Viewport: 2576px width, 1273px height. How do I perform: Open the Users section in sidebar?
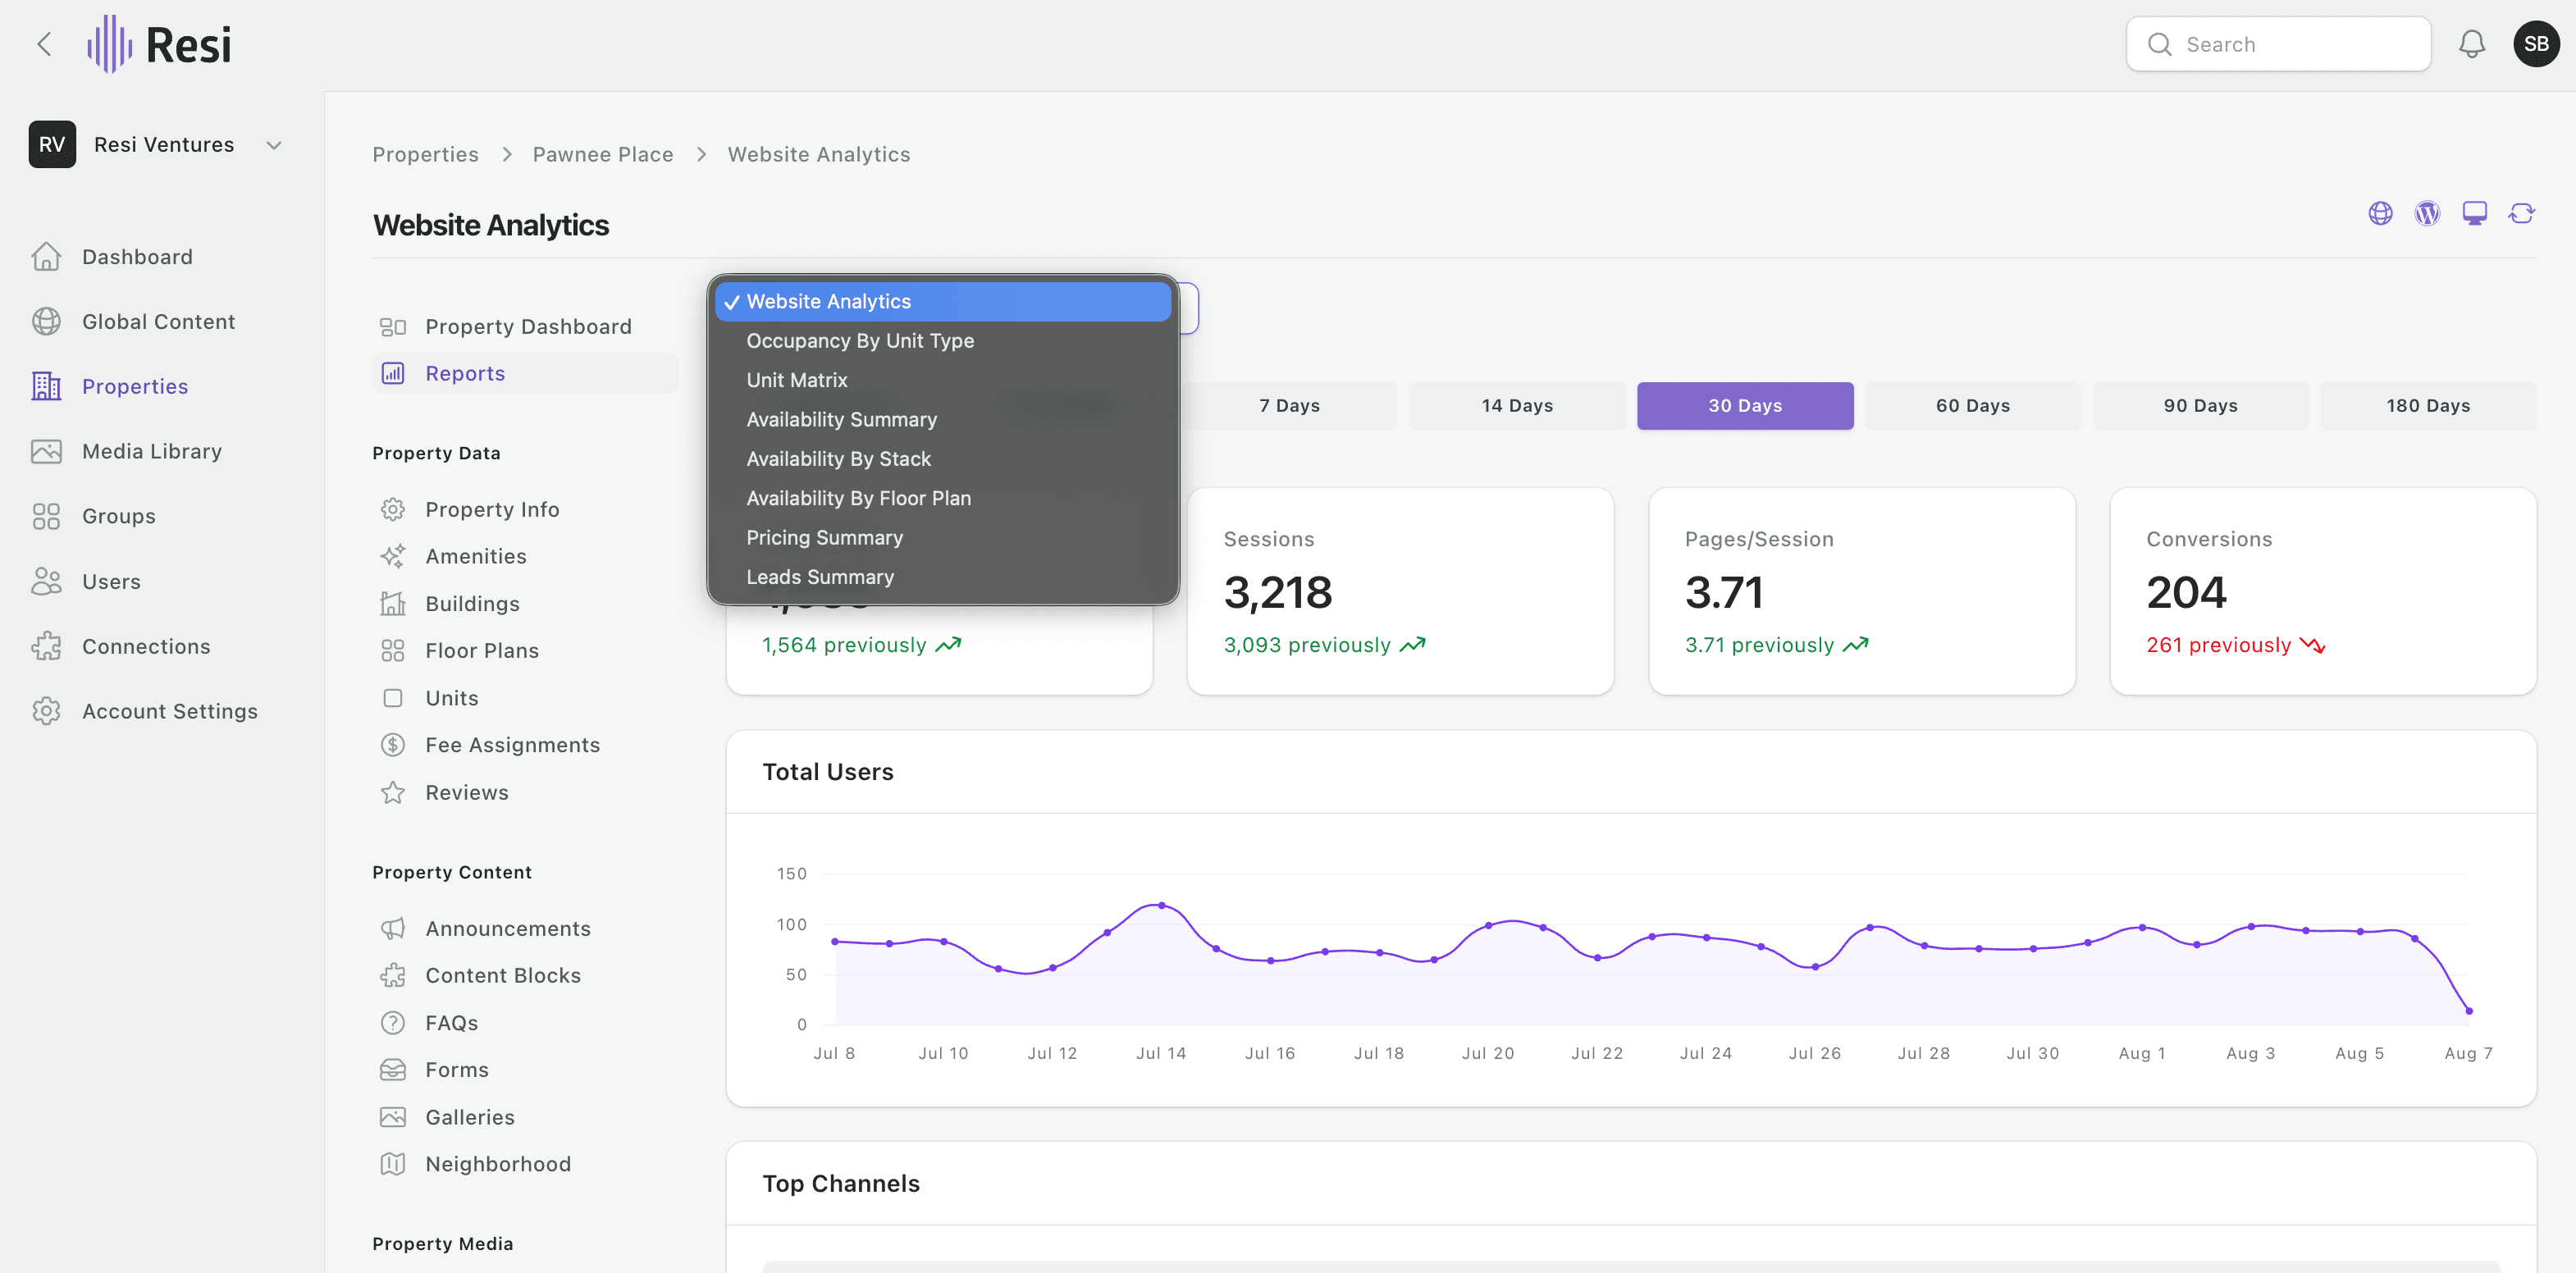coord(111,581)
